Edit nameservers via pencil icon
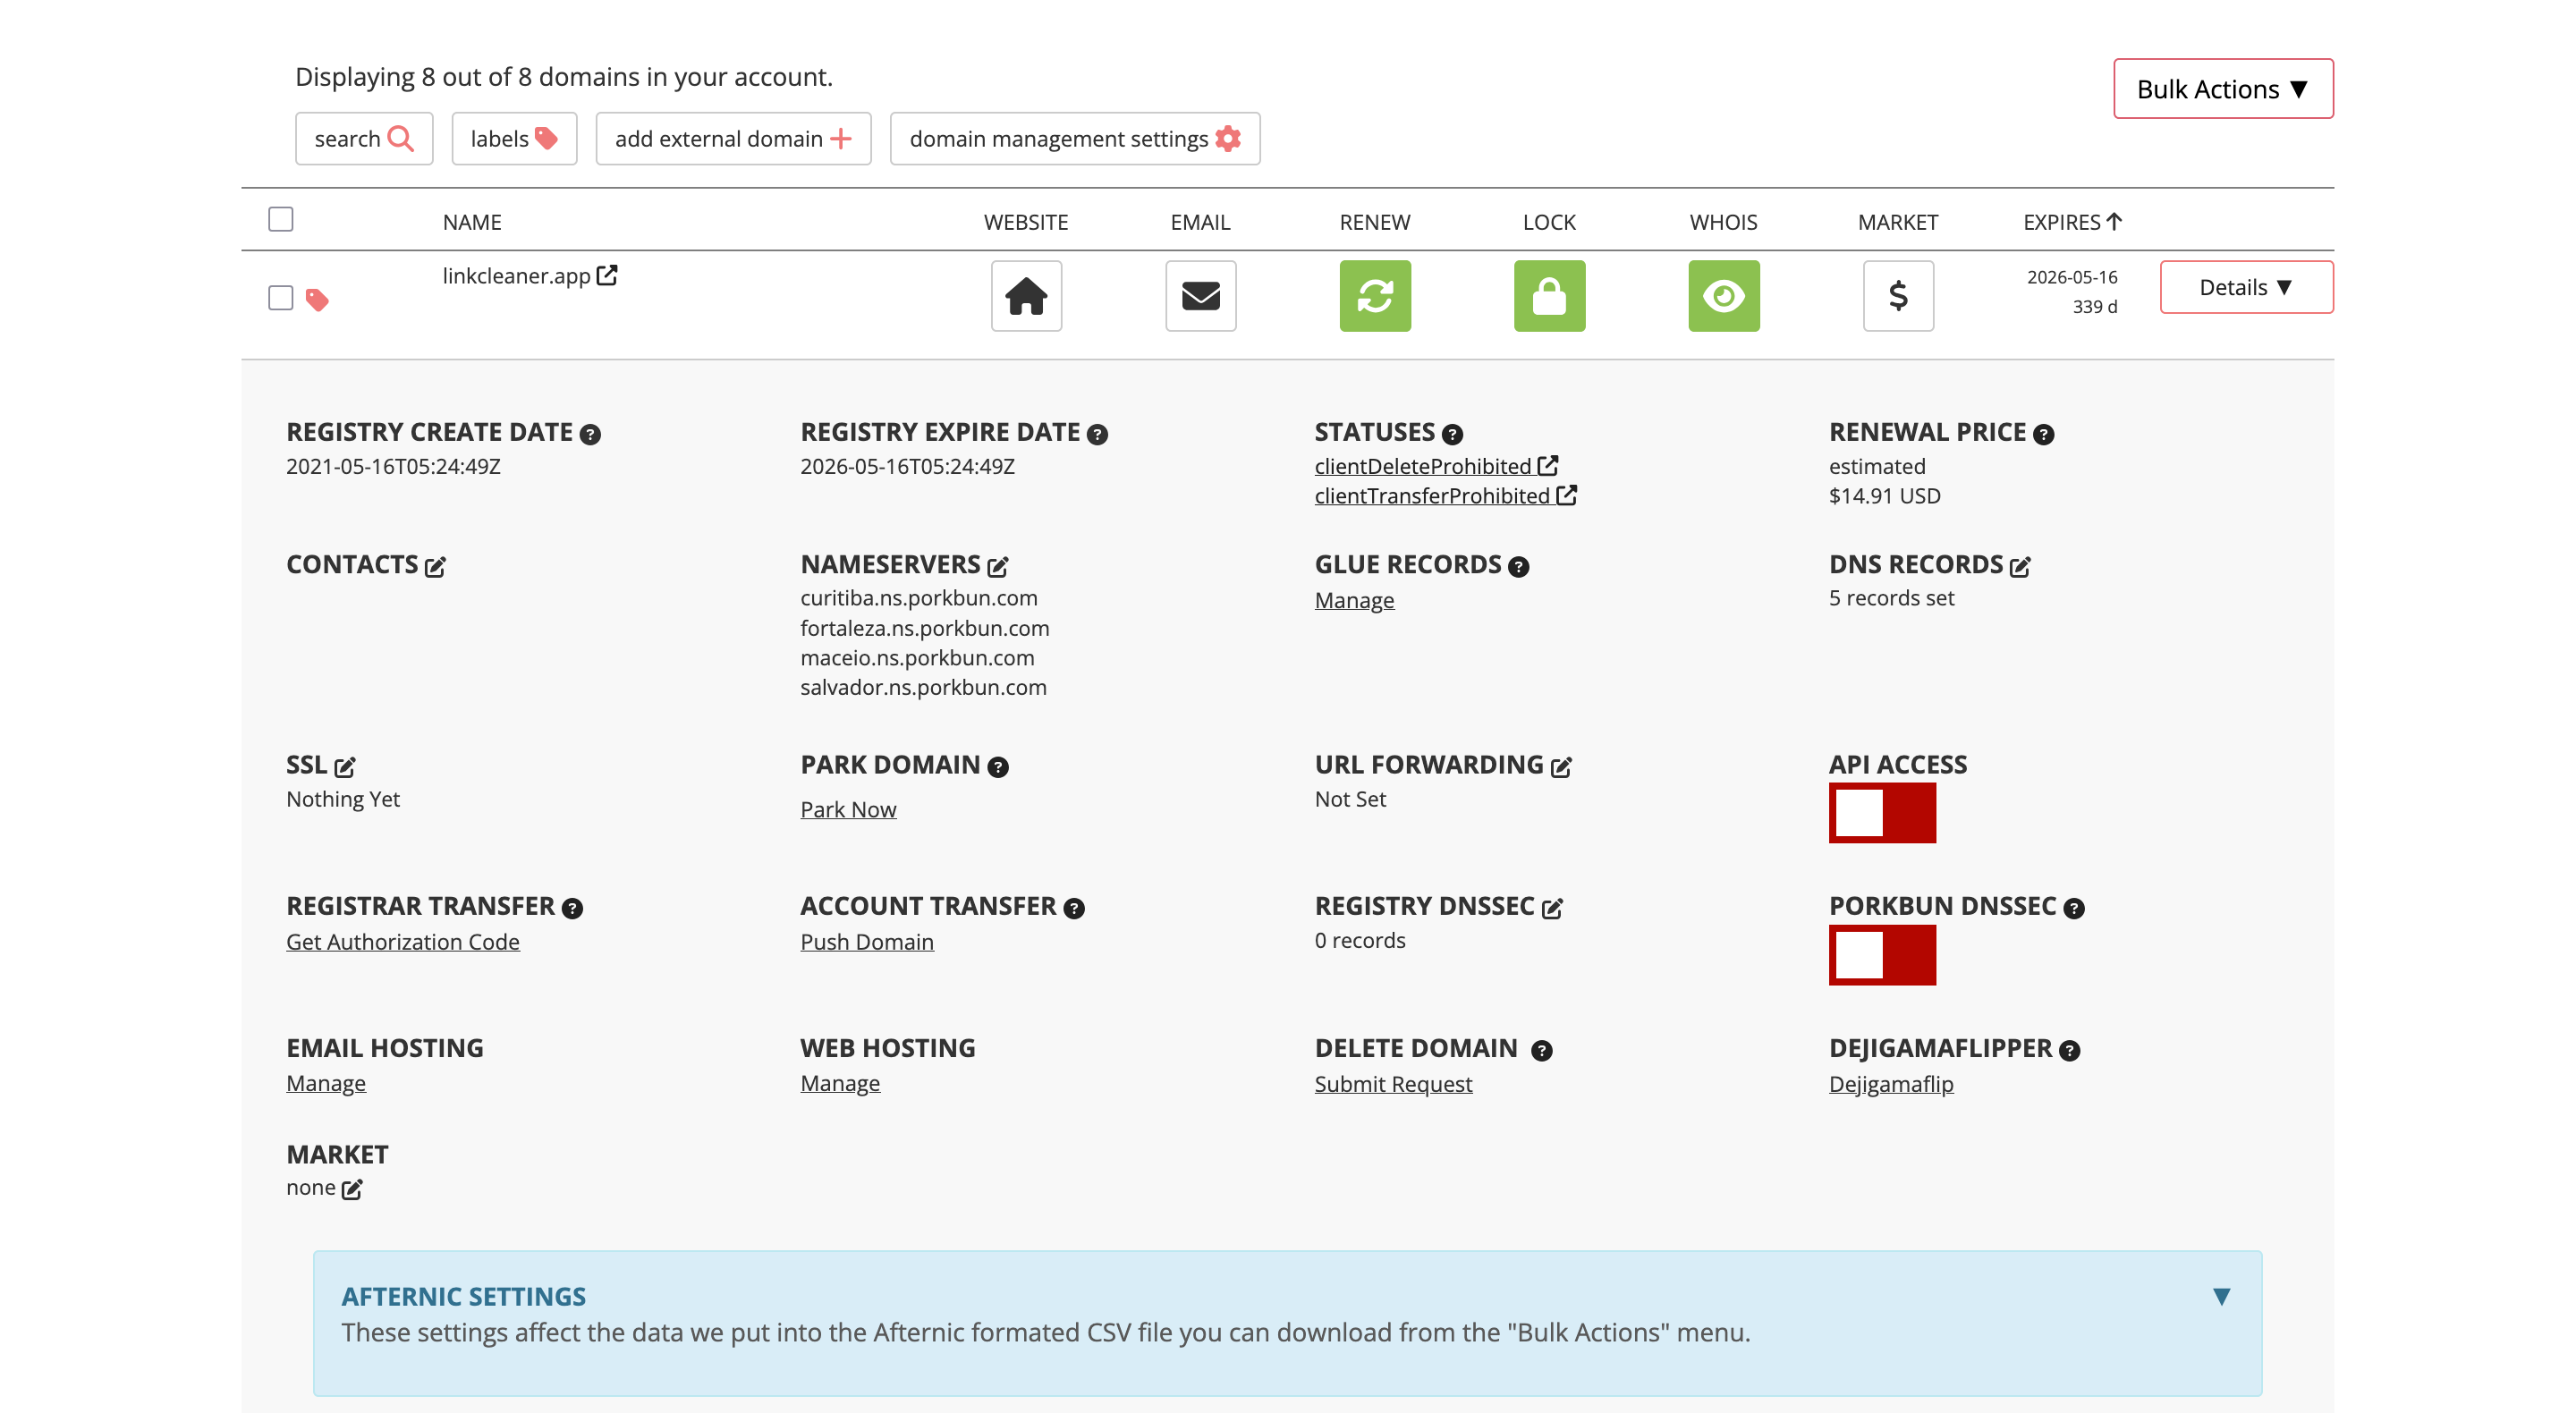2576x1413 pixels. pyautogui.click(x=998, y=566)
